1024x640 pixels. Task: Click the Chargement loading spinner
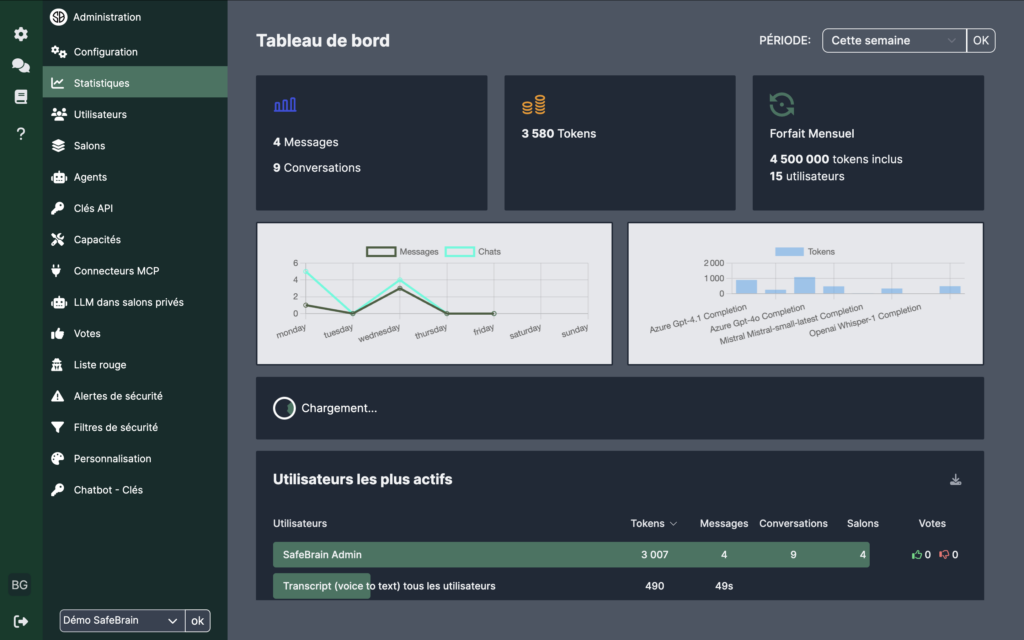(x=284, y=408)
